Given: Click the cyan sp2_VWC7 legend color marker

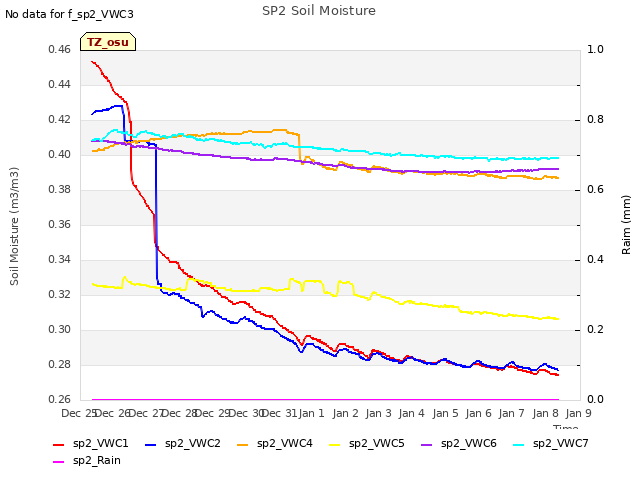Looking at the screenshot, I should [519, 444].
